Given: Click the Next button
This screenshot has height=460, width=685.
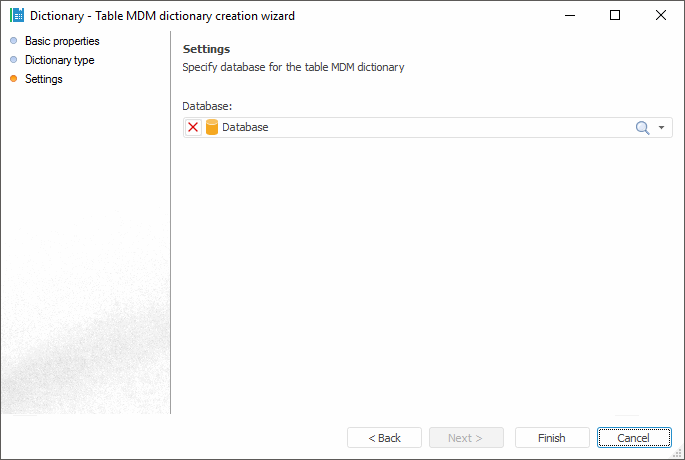Looking at the screenshot, I should point(466,438).
